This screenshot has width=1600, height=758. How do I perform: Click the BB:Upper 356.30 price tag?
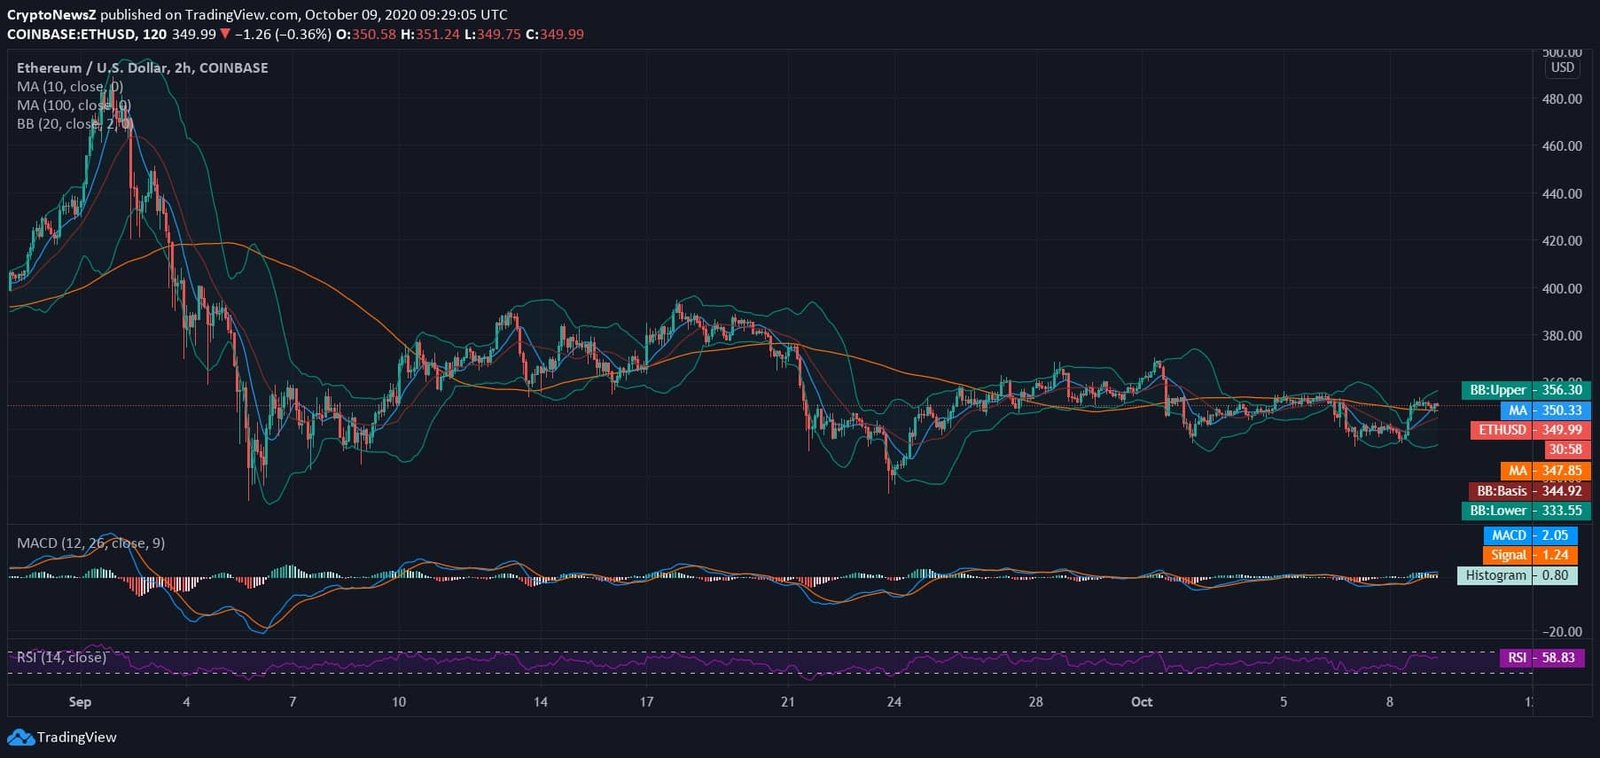(1525, 390)
